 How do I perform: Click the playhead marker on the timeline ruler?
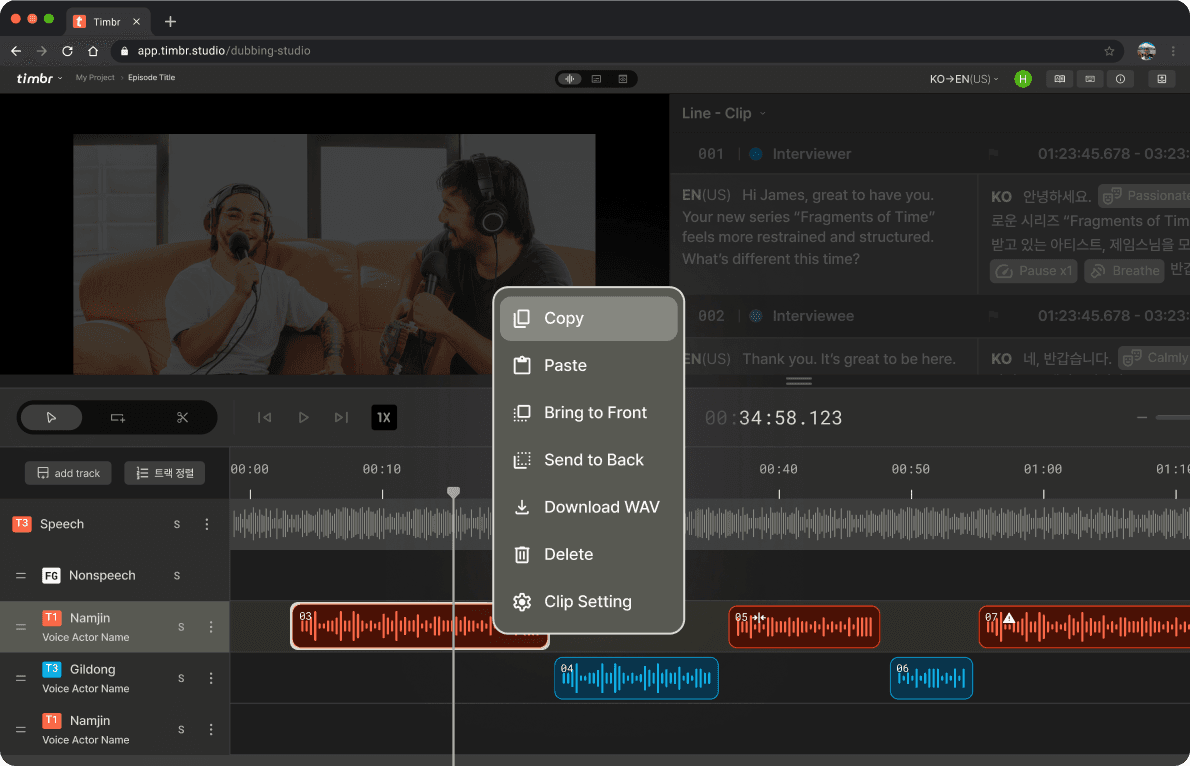[x=453, y=492]
